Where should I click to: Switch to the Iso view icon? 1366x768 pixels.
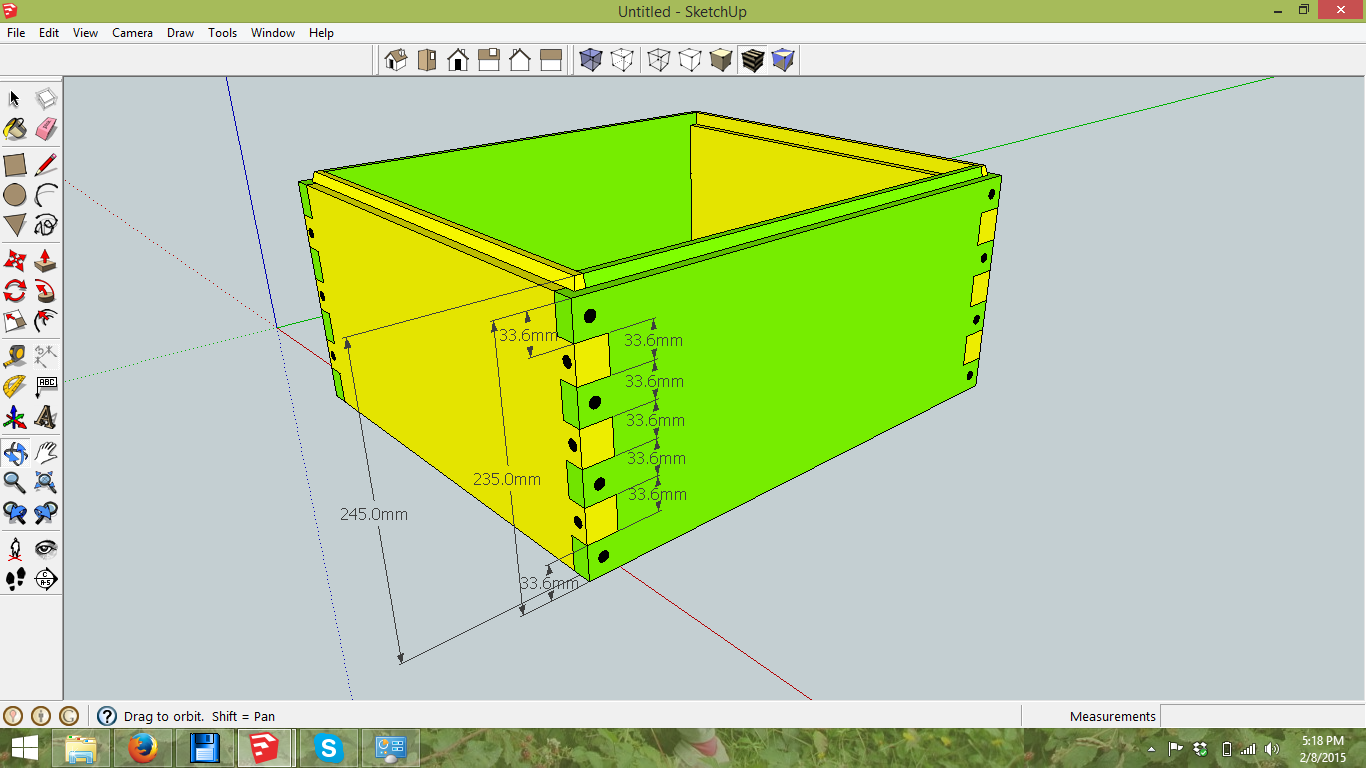[396, 60]
